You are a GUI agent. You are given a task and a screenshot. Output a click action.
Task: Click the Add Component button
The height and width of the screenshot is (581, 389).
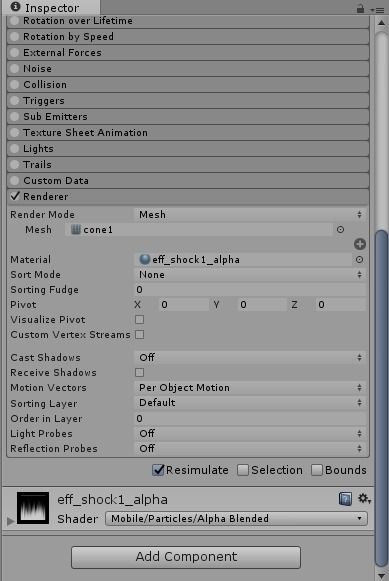pyautogui.click(x=186, y=557)
